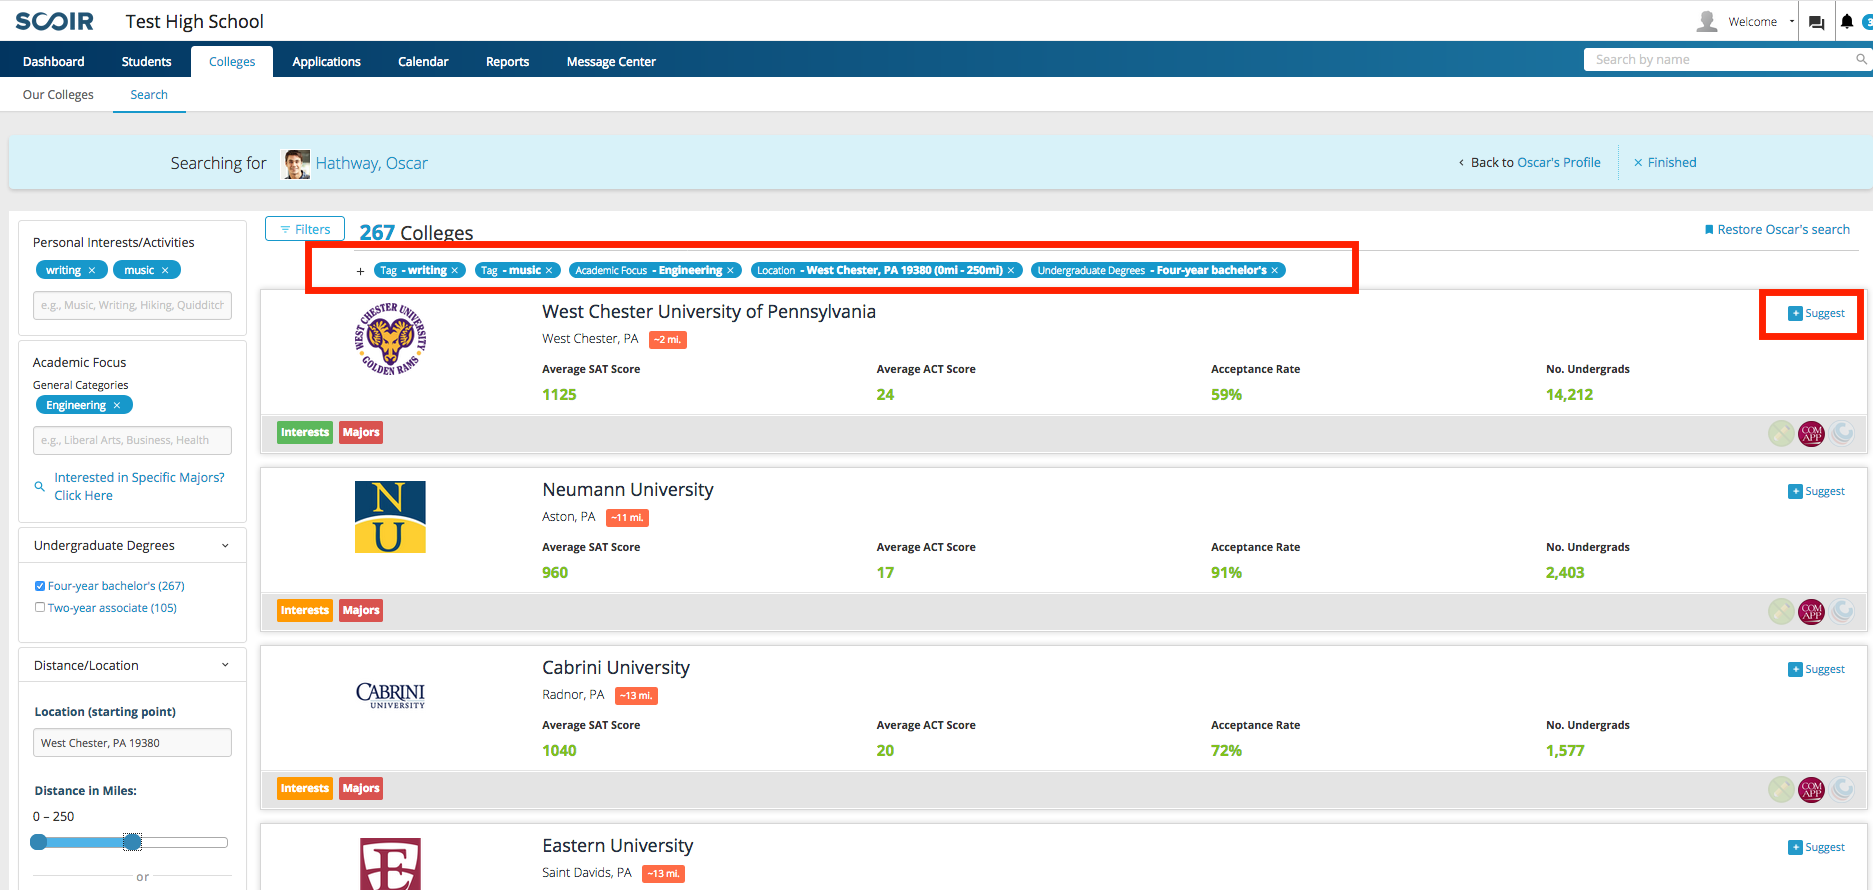
Task: Click the green round icon in Neumann row
Action: coord(1780,611)
